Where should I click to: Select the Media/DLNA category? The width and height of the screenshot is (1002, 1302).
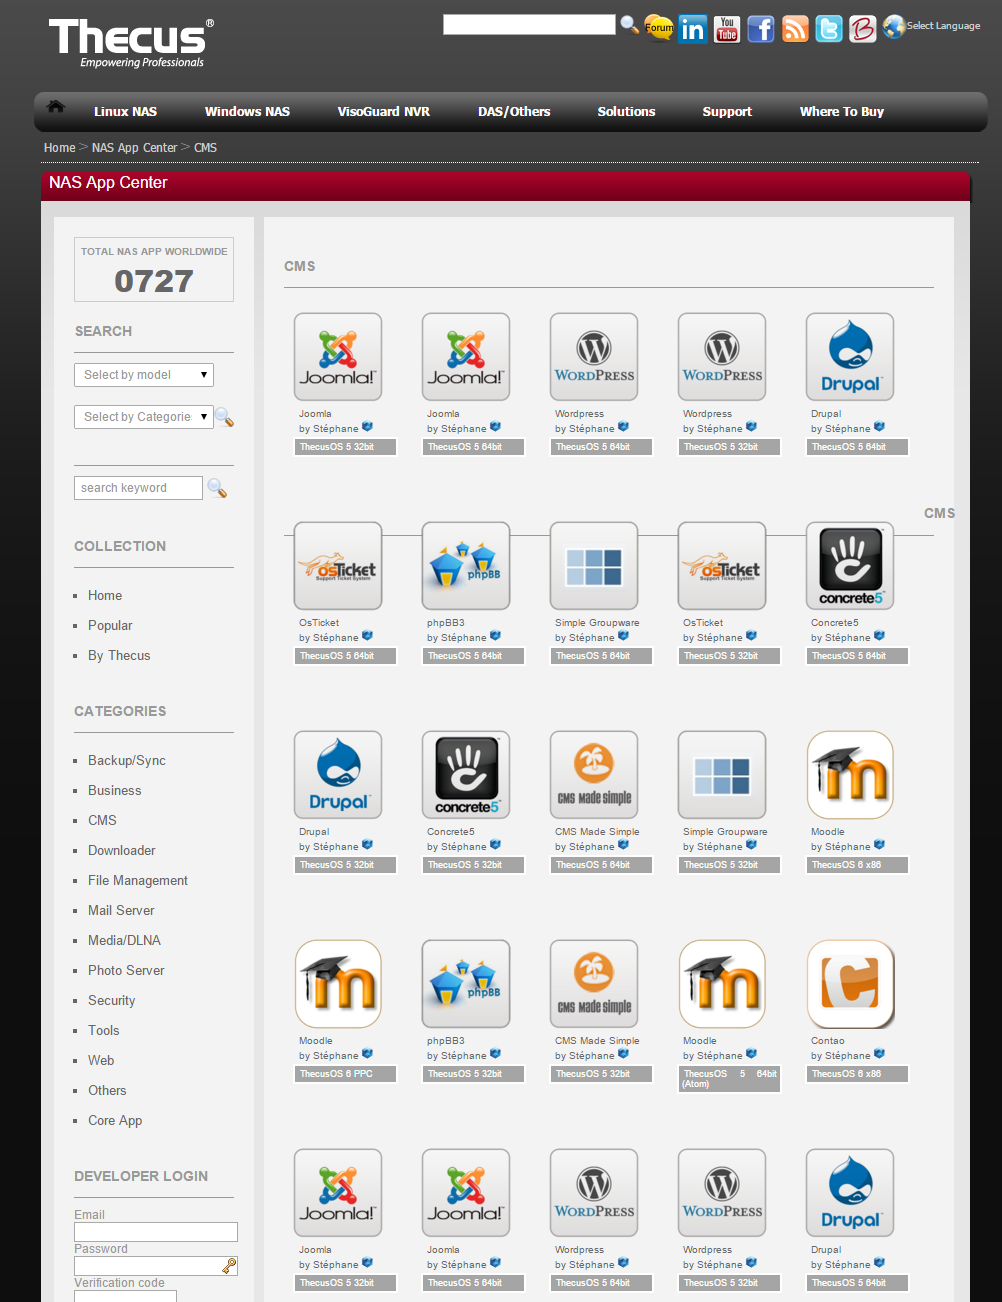click(124, 941)
